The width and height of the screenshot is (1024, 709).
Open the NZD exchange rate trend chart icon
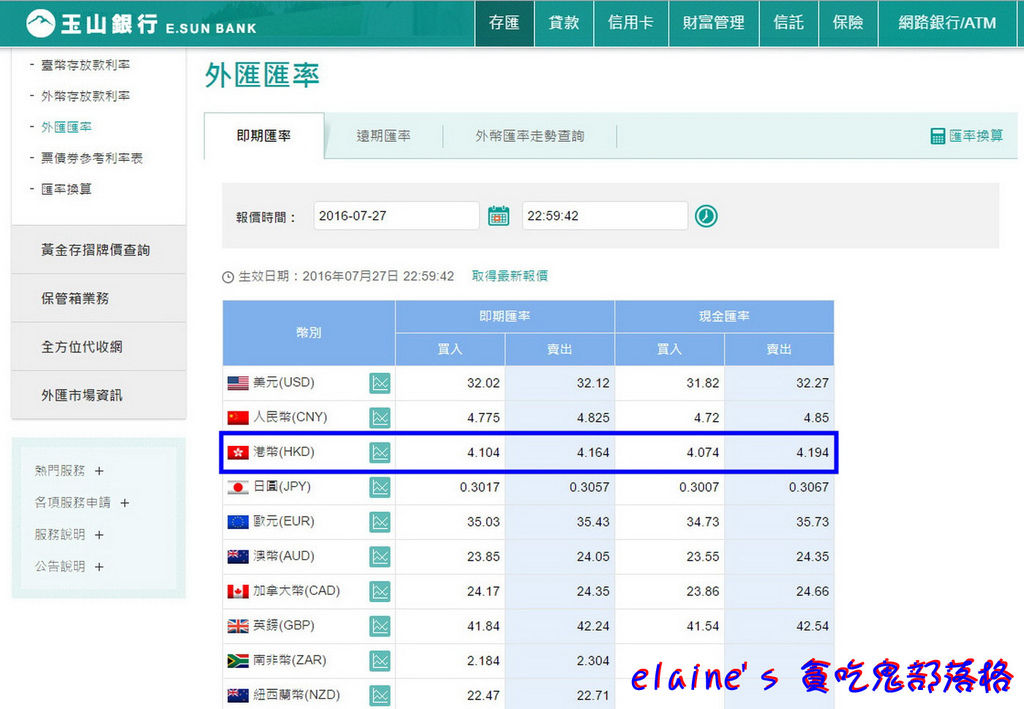coord(379,695)
